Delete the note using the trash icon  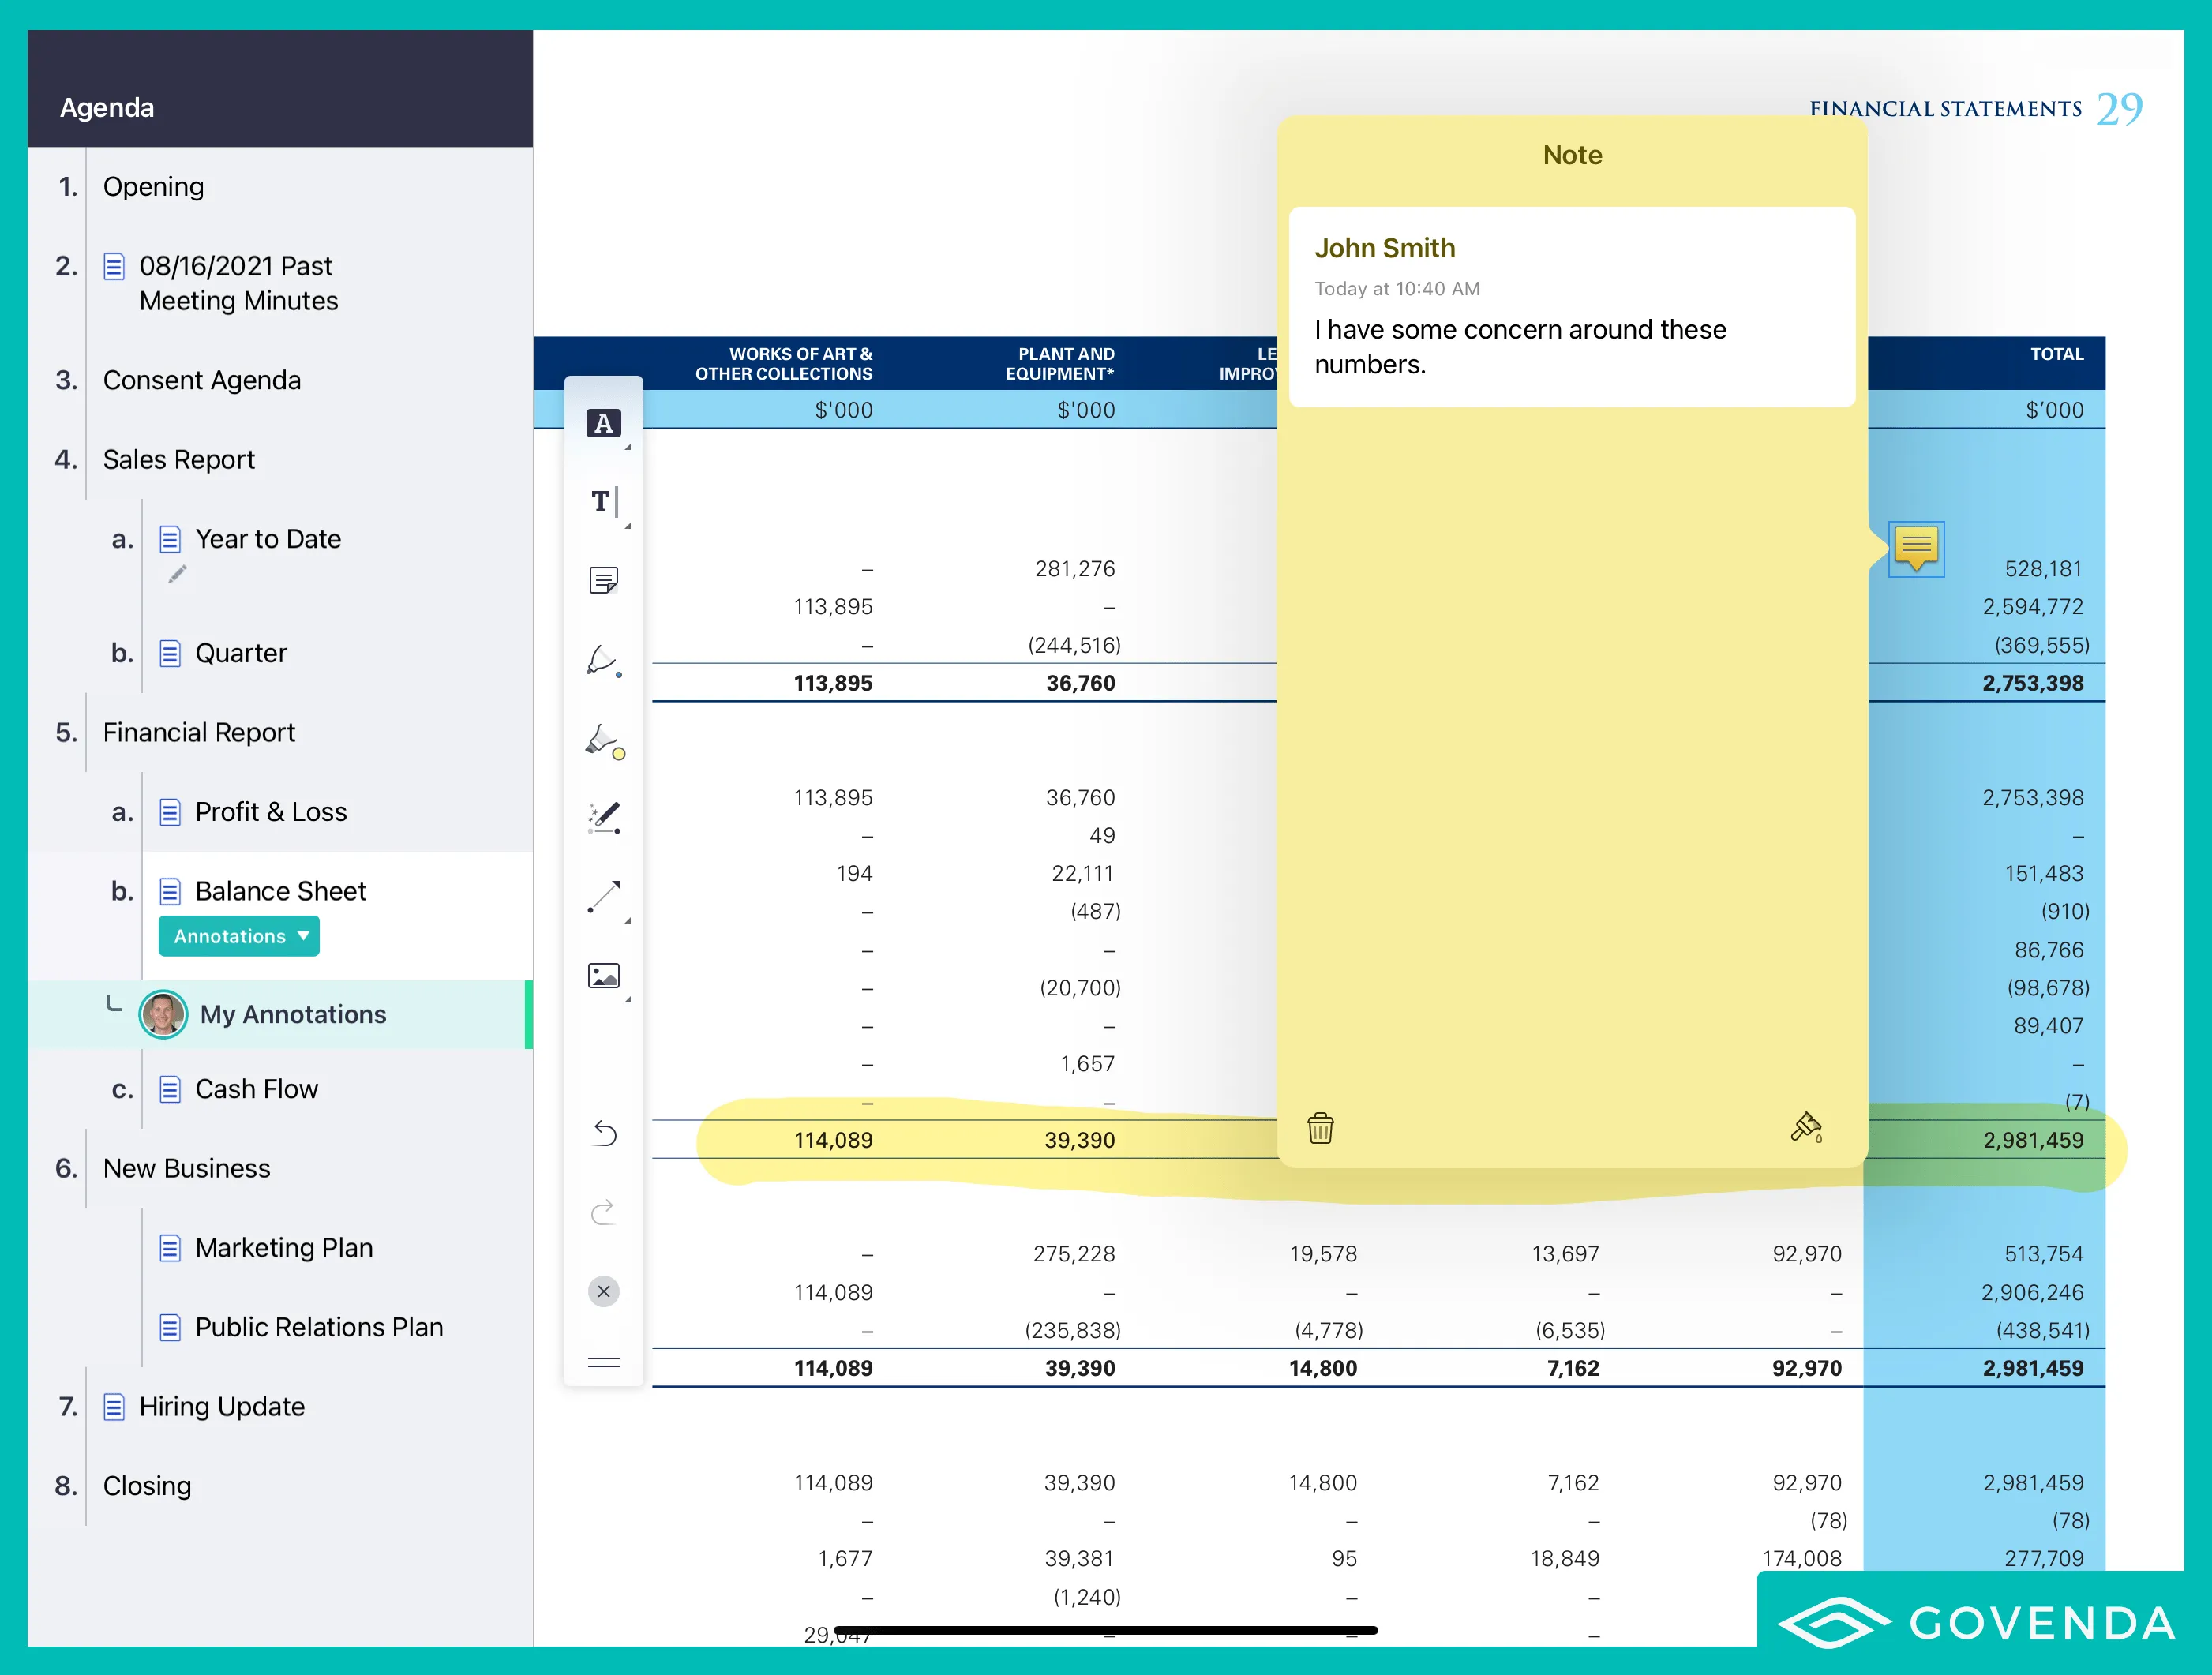coord(1321,1128)
